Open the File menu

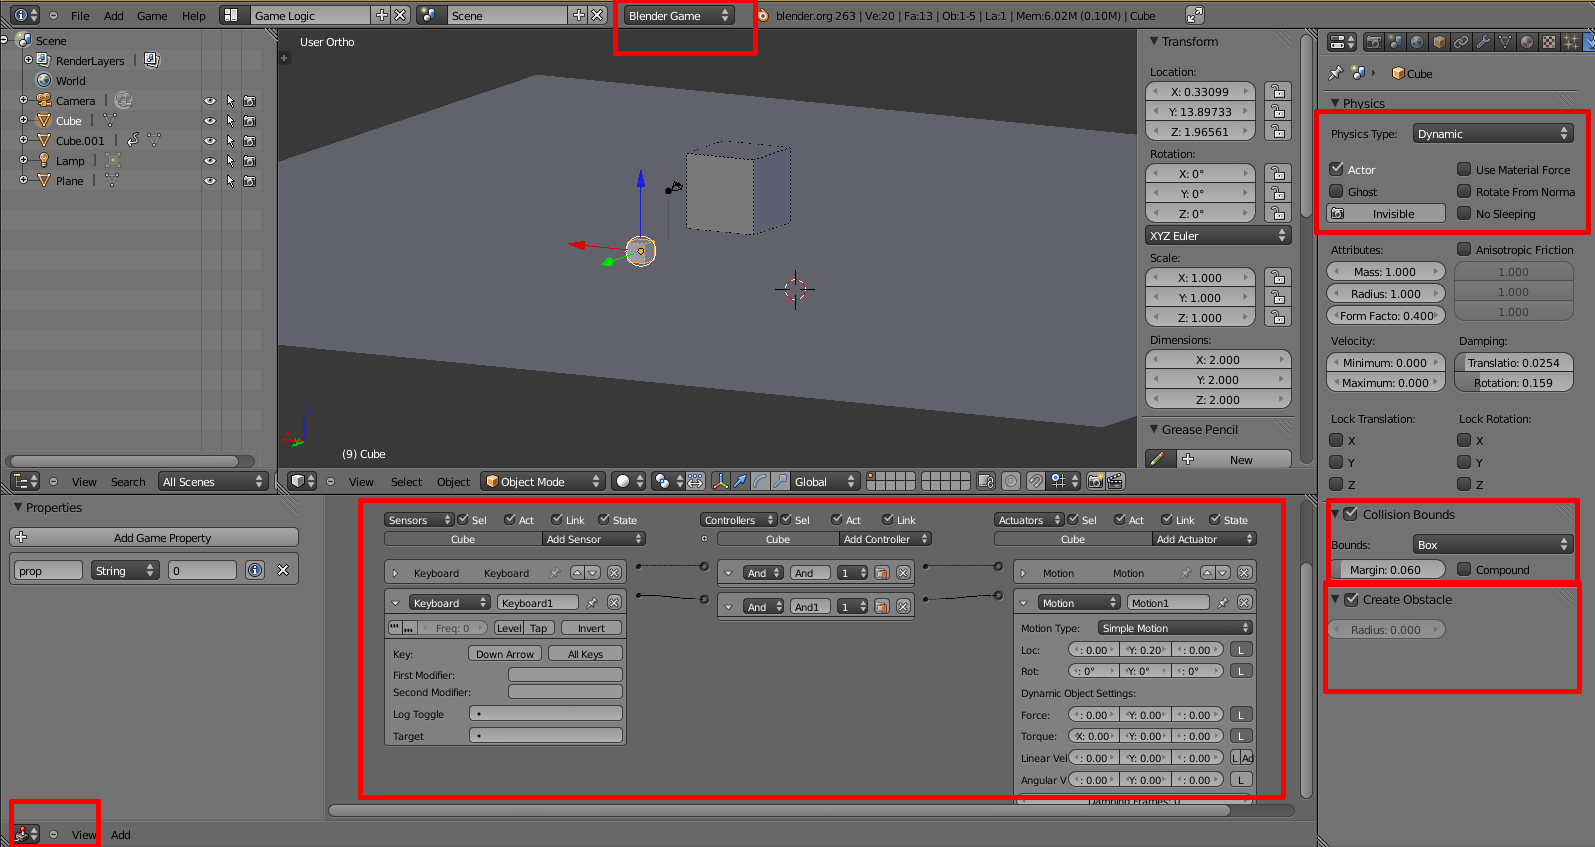80,15
